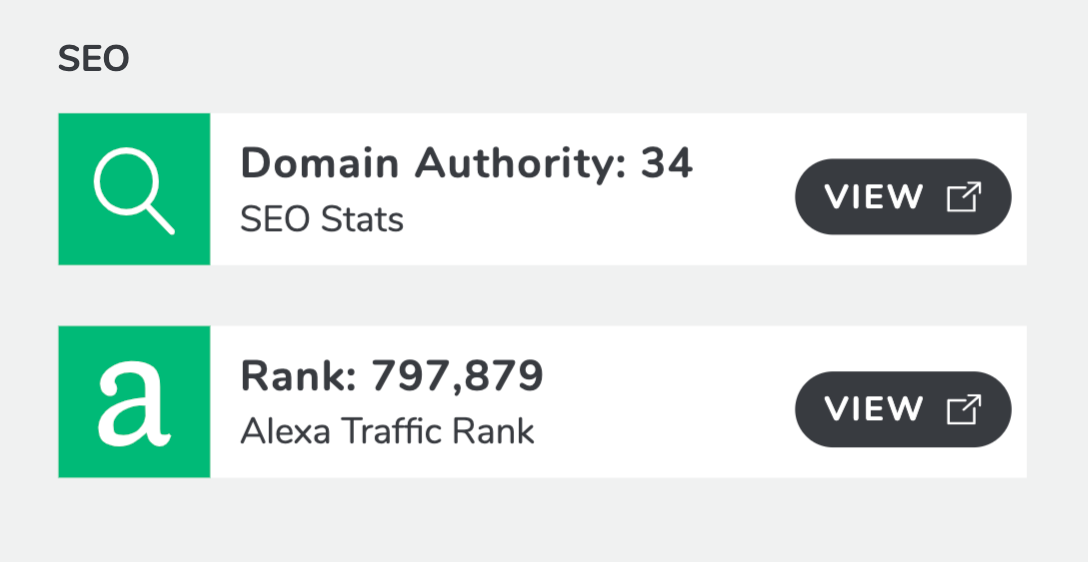Click the 'SEO Stats' subtitle

click(322, 221)
